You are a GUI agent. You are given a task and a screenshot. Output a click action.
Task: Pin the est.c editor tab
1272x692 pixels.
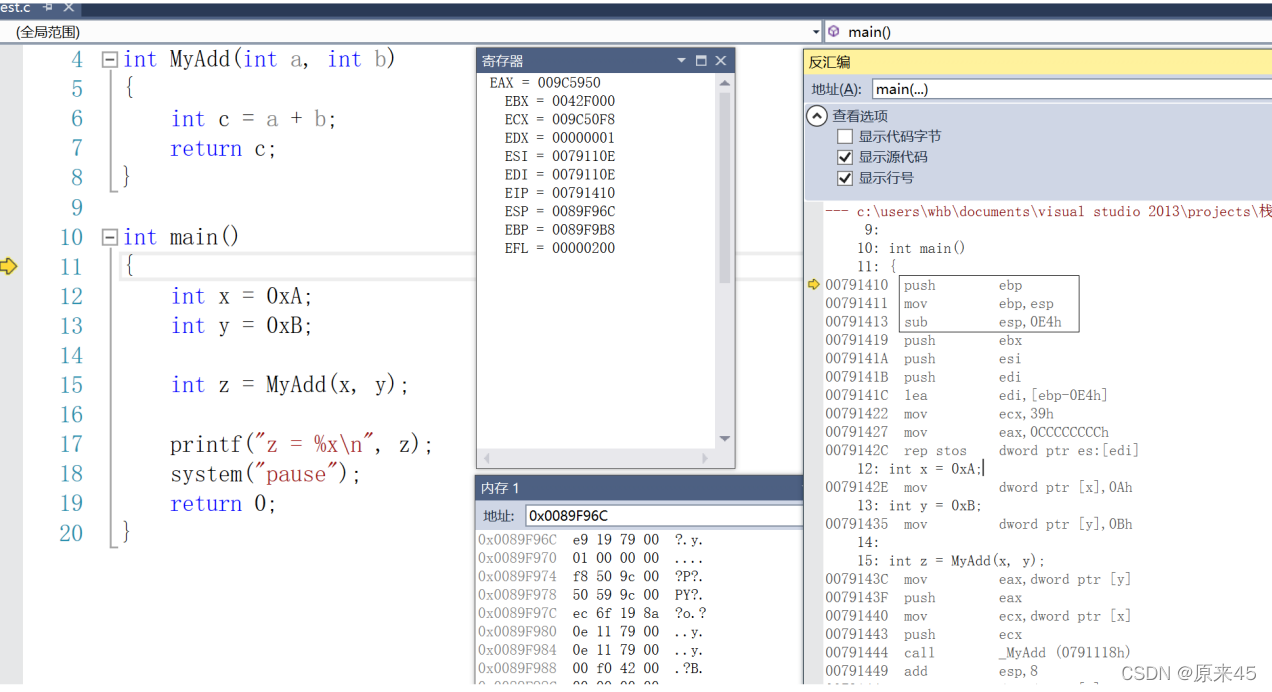pyautogui.click(x=48, y=7)
